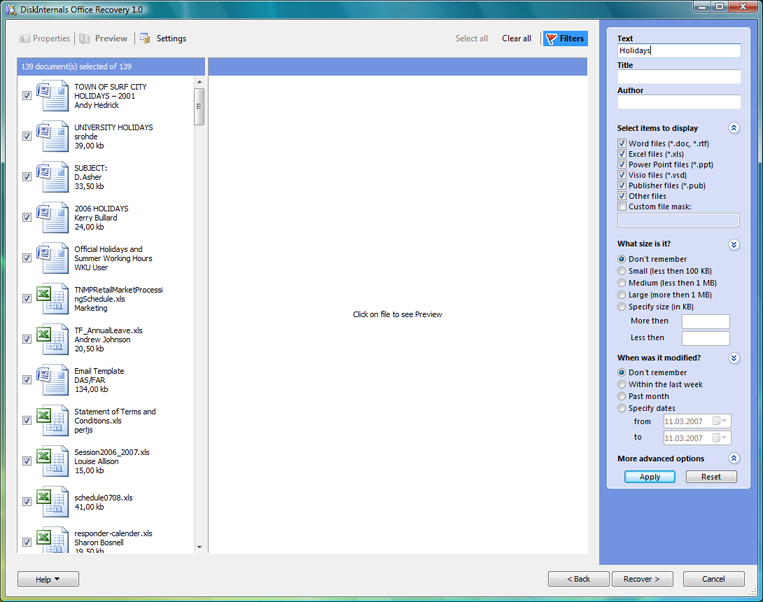Select the Small (less than 100 KB) option
Image resolution: width=763 pixels, height=602 pixels.
point(622,271)
